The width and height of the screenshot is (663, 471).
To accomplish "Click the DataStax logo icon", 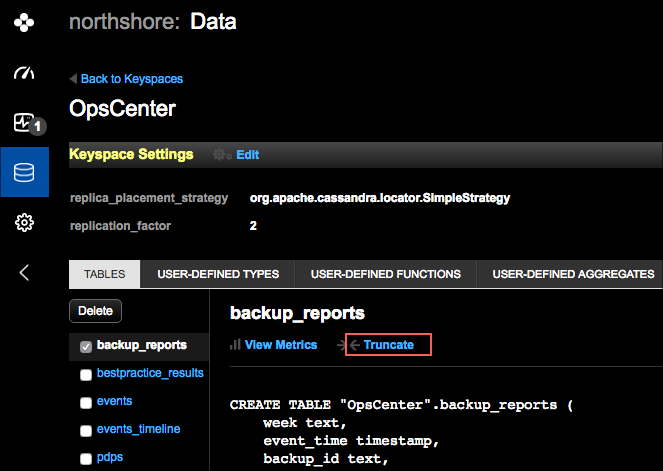I will click(24, 23).
